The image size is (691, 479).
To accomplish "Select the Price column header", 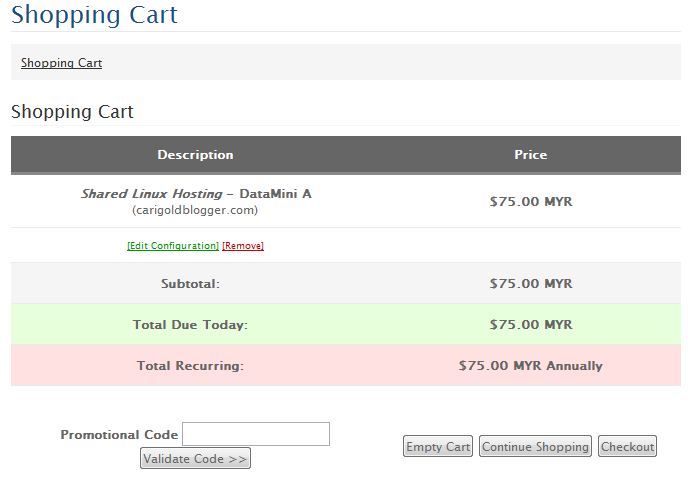I will (531, 155).
